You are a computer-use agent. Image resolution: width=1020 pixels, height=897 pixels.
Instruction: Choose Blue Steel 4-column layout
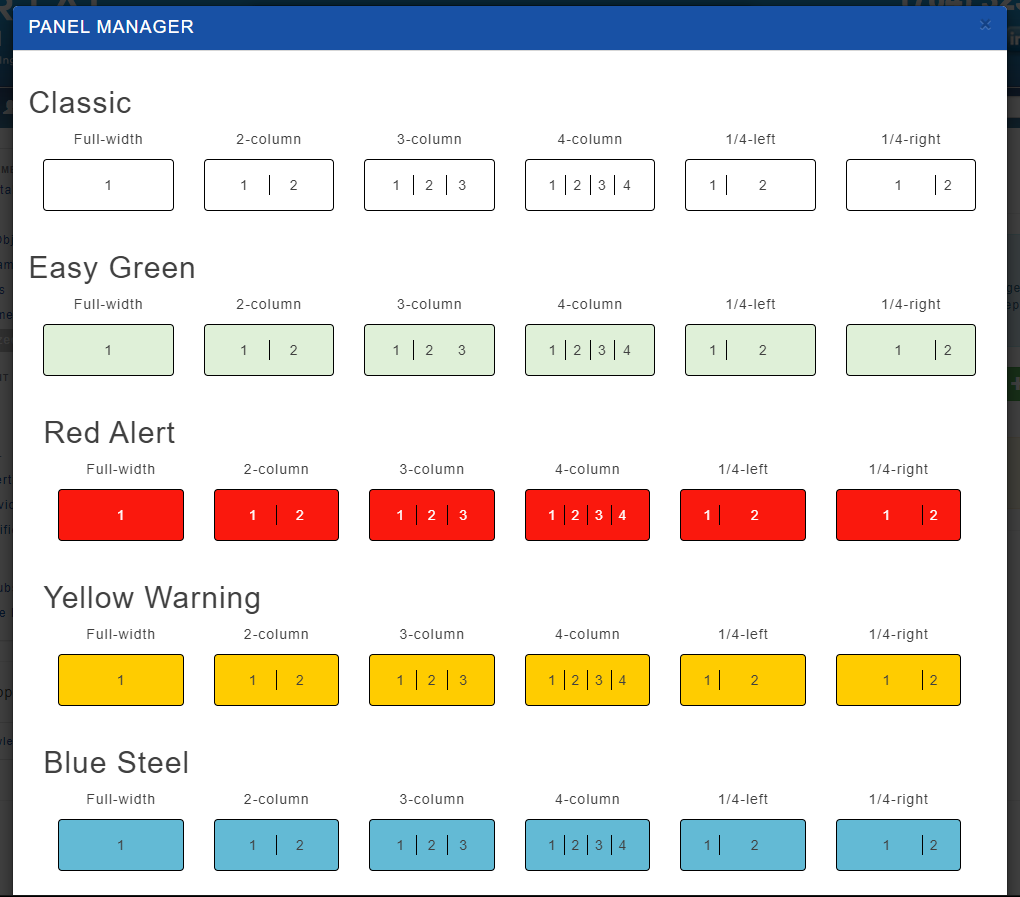pos(587,845)
